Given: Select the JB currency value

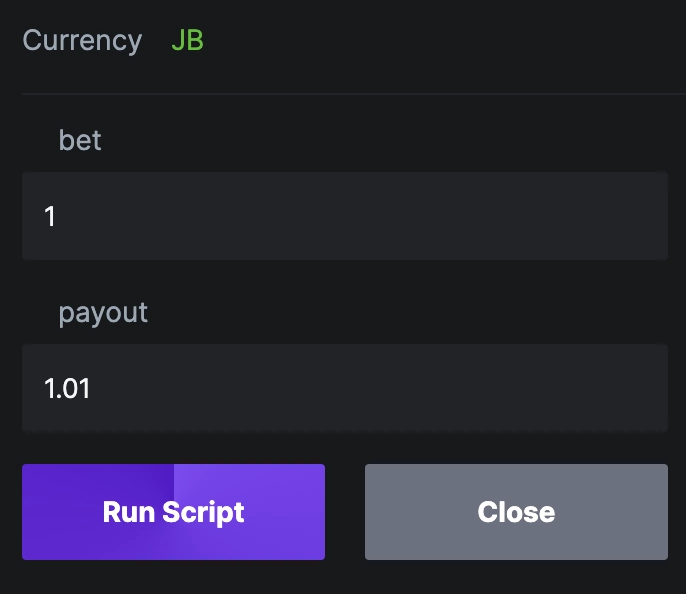Looking at the screenshot, I should pos(187,41).
